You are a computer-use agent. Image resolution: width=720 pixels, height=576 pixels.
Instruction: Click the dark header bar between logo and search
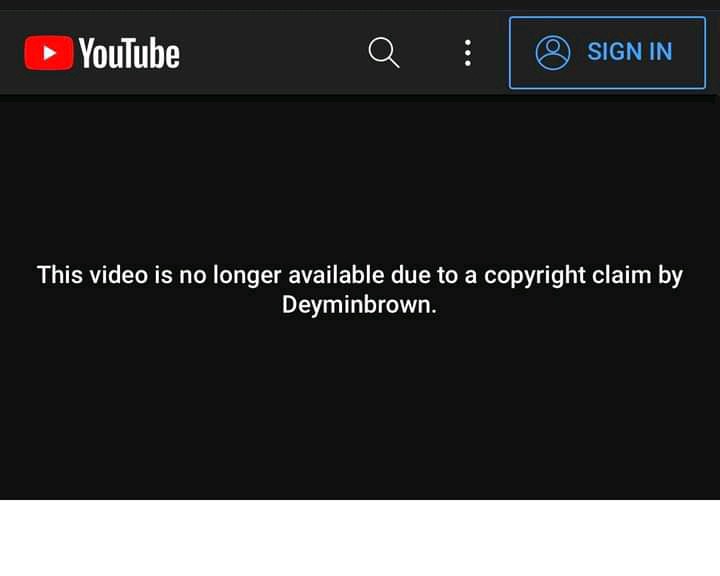tap(274, 53)
